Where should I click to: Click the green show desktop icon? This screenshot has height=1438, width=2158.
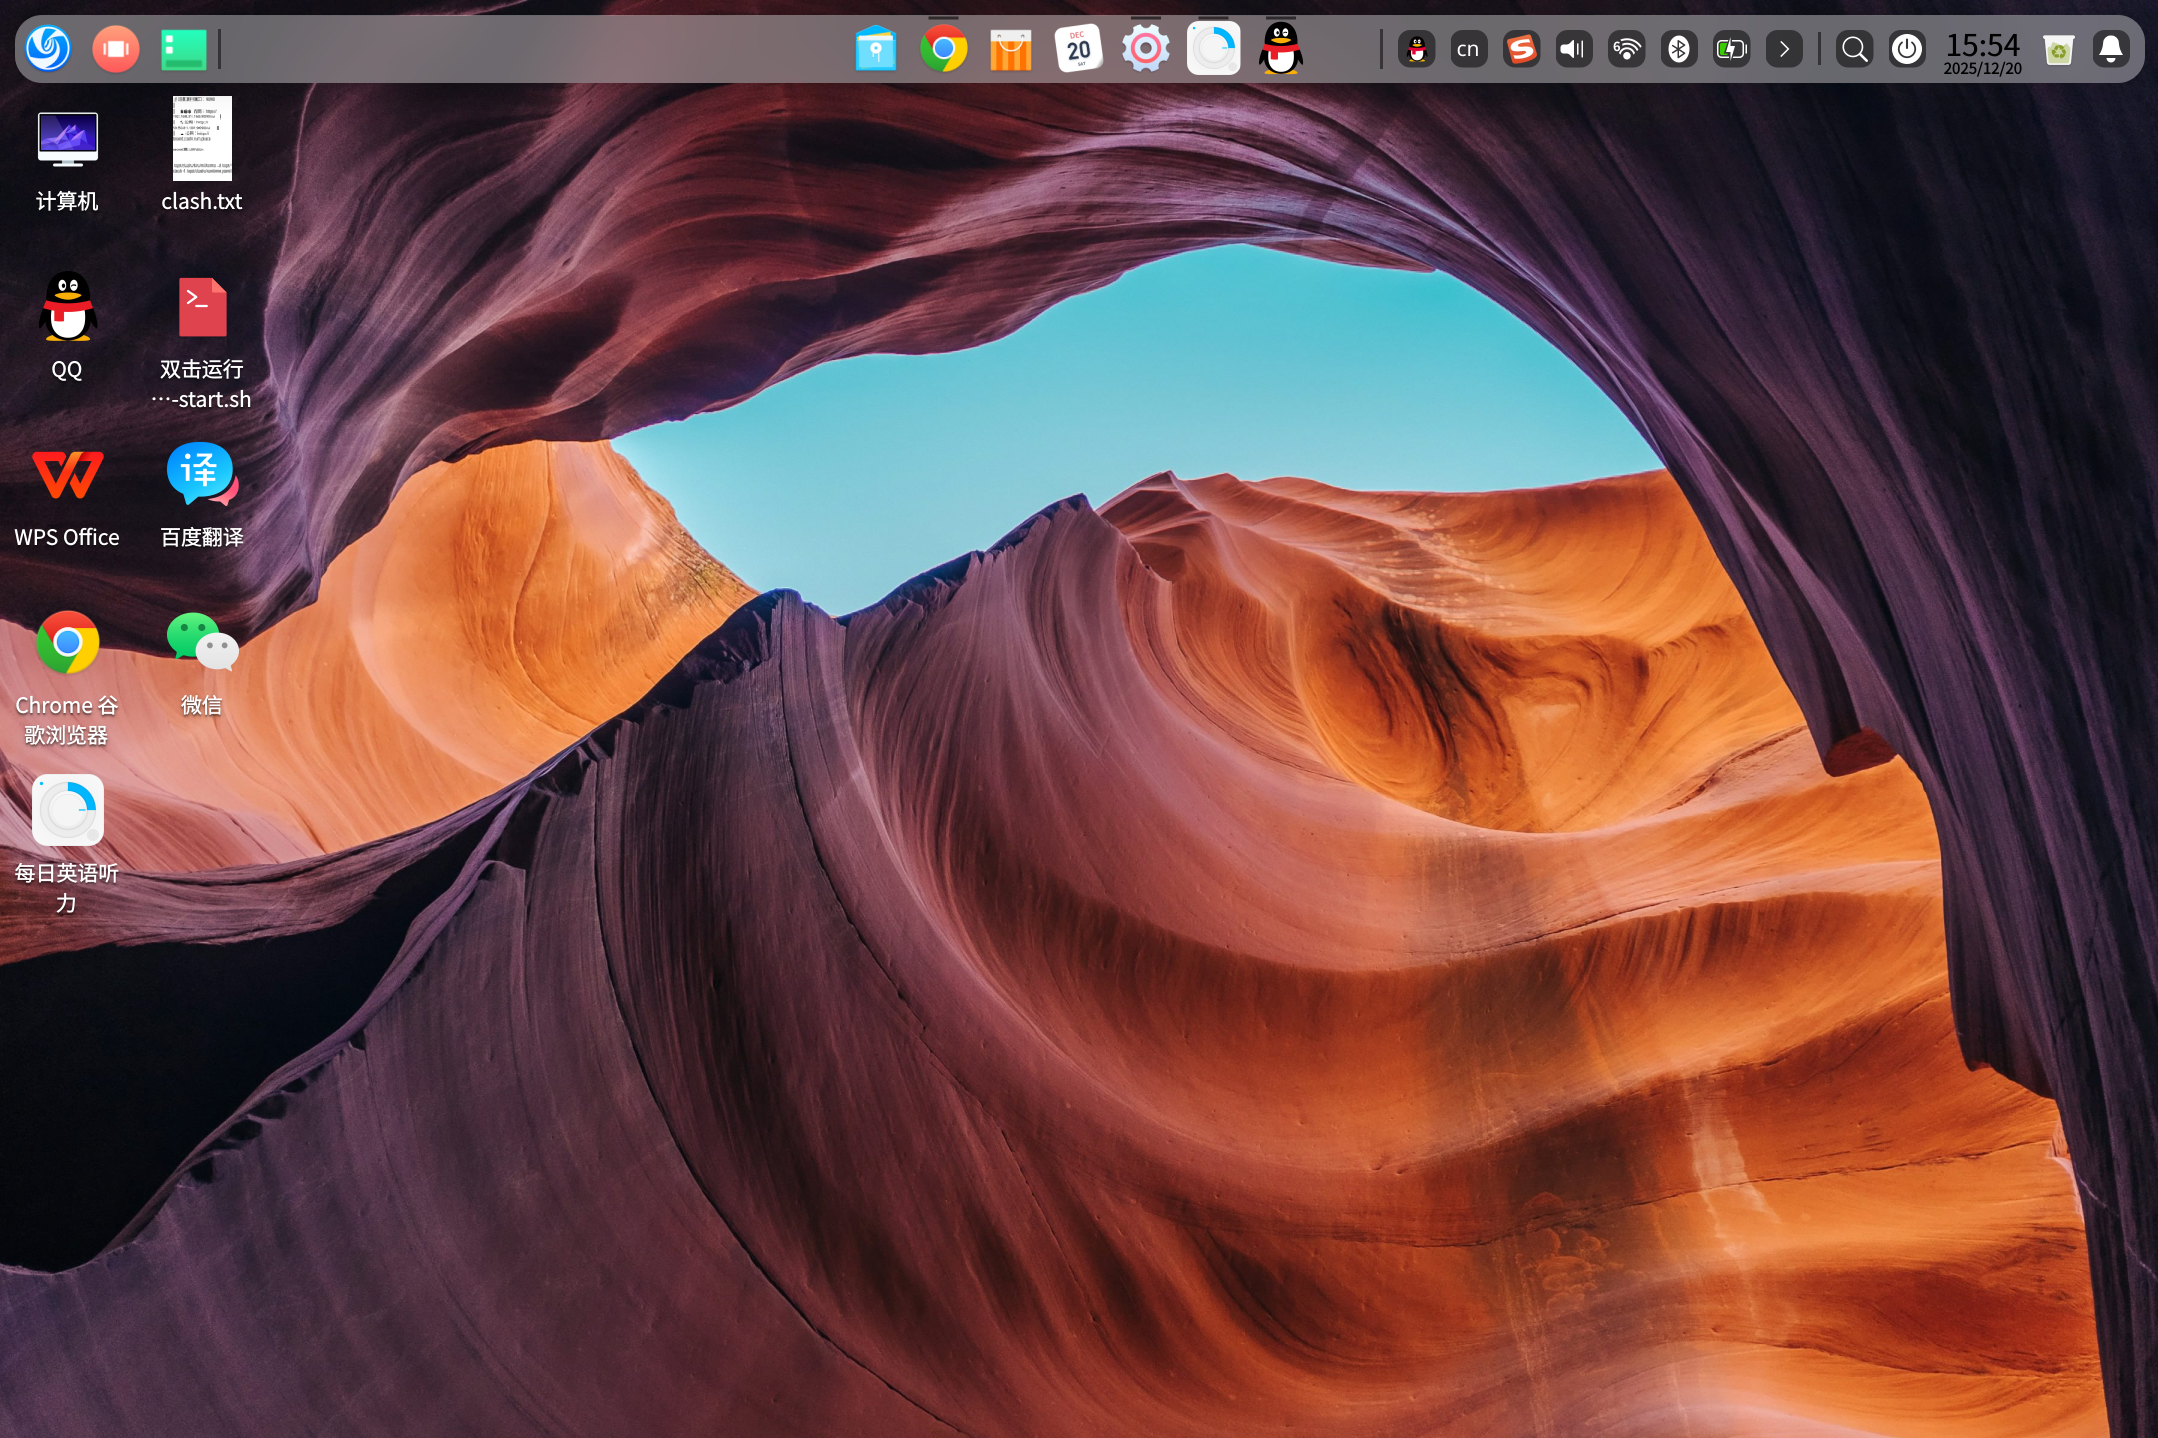tap(184, 49)
